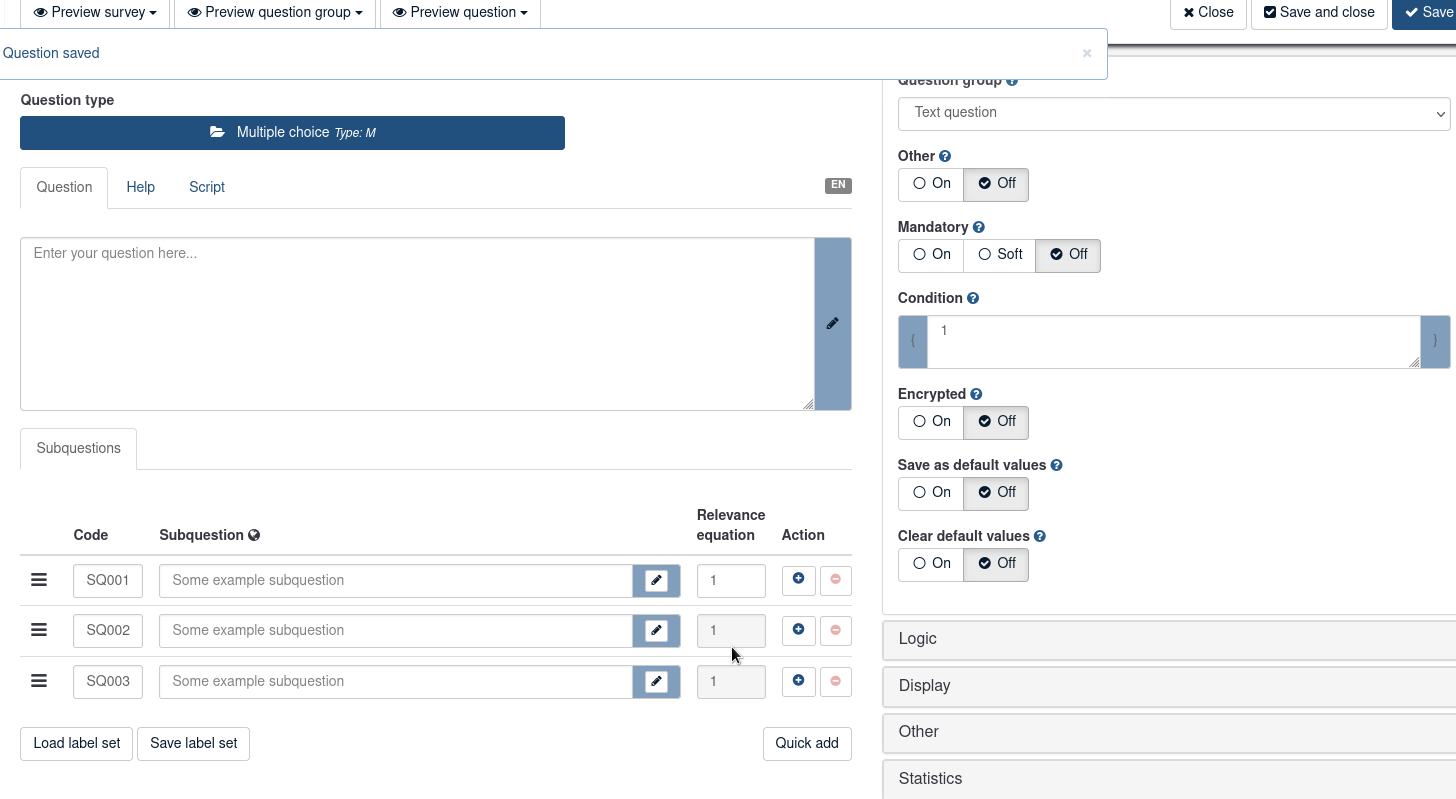Screen dimensions: 1456x799
Task: Open editor pencil for SQ001 subquestion
Action: pos(656,581)
